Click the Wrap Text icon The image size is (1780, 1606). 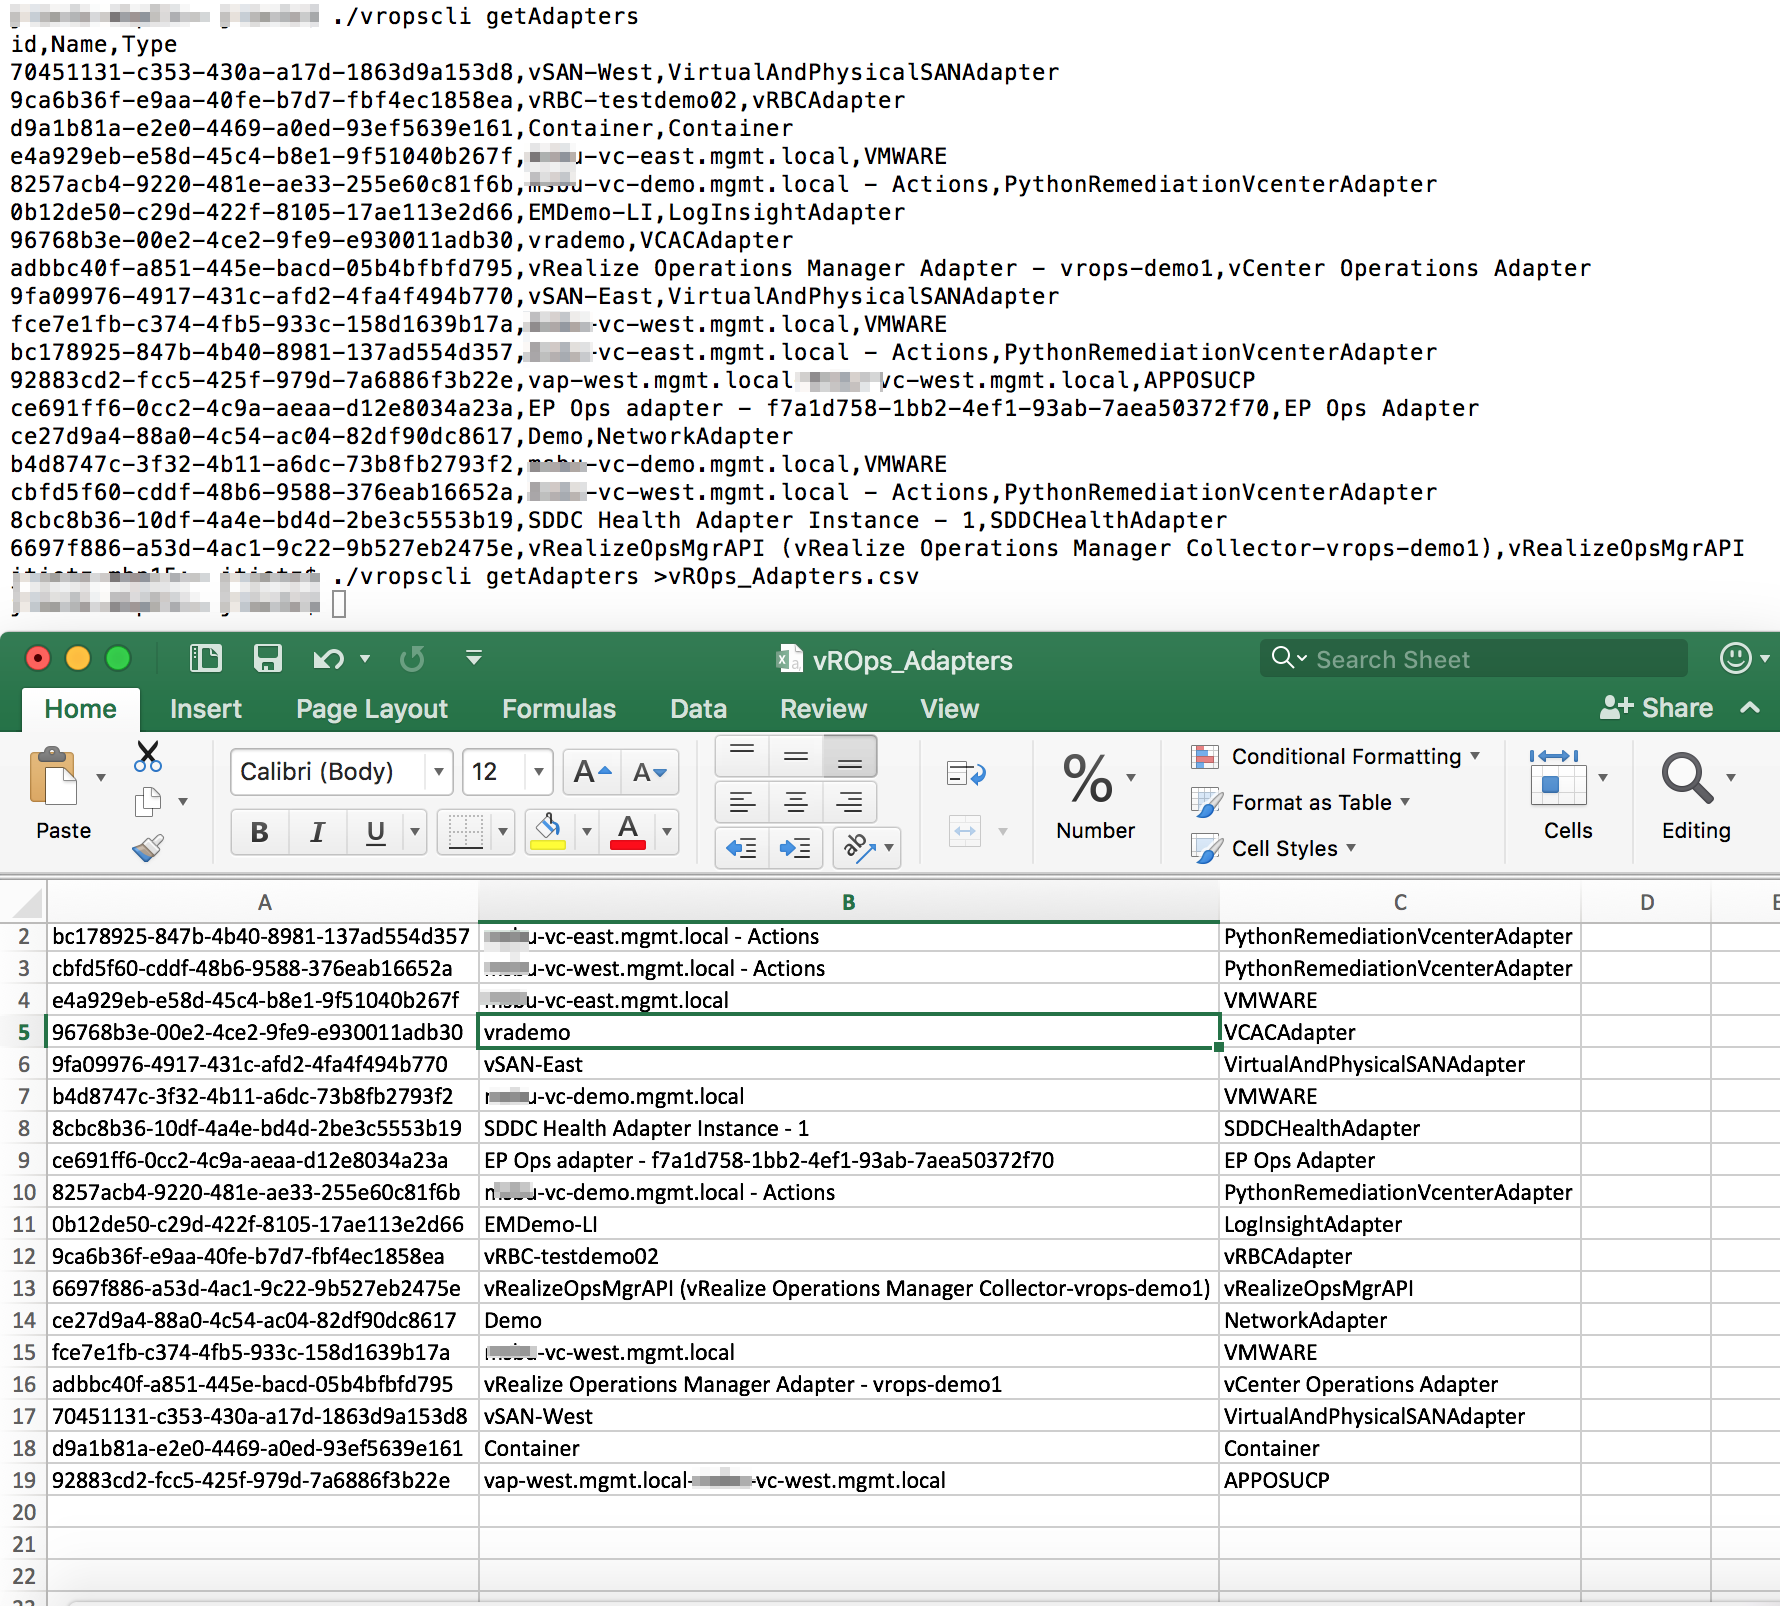pyautogui.click(x=966, y=773)
